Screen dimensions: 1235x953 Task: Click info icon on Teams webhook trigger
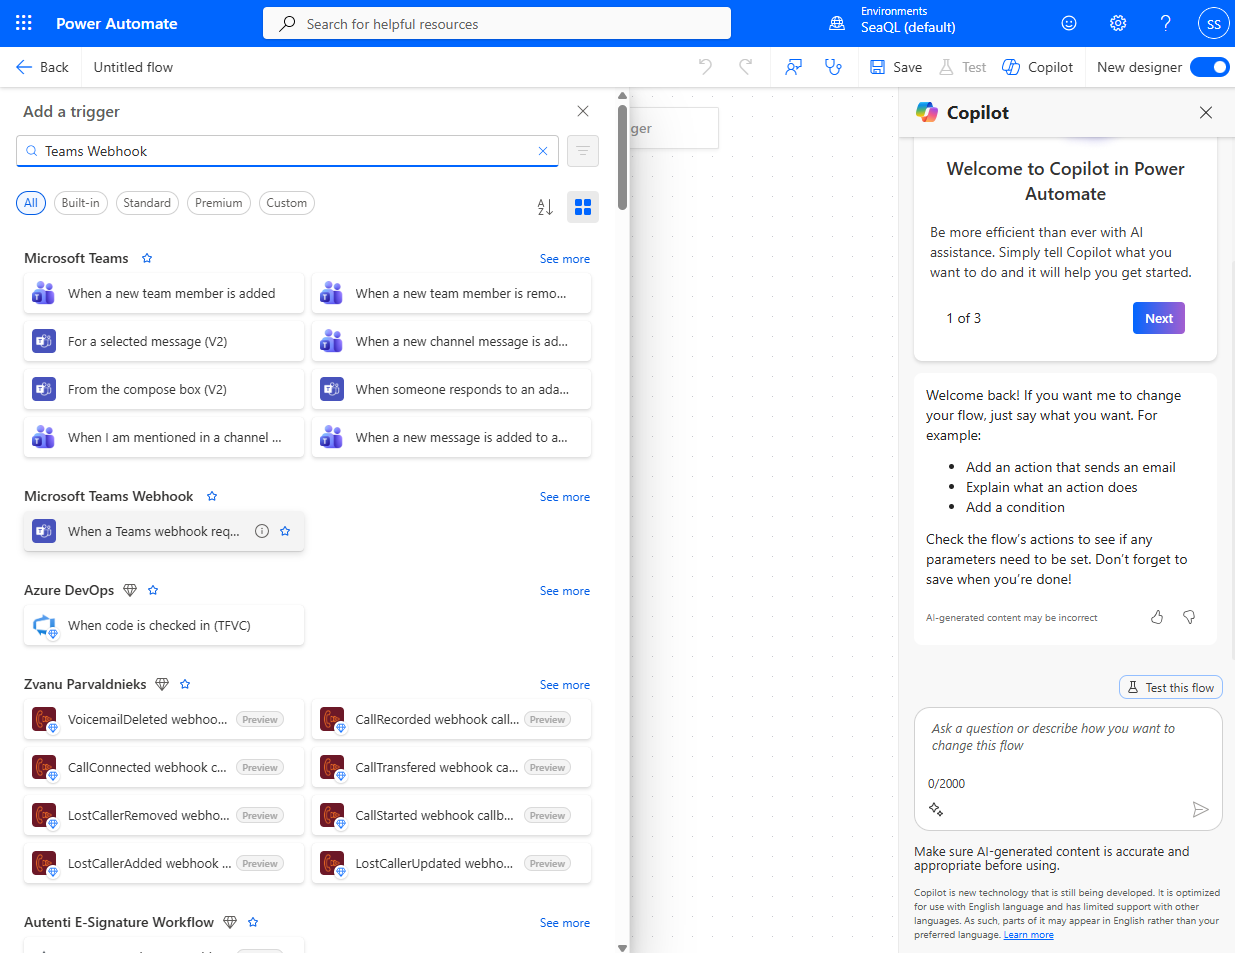tap(262, 531)
